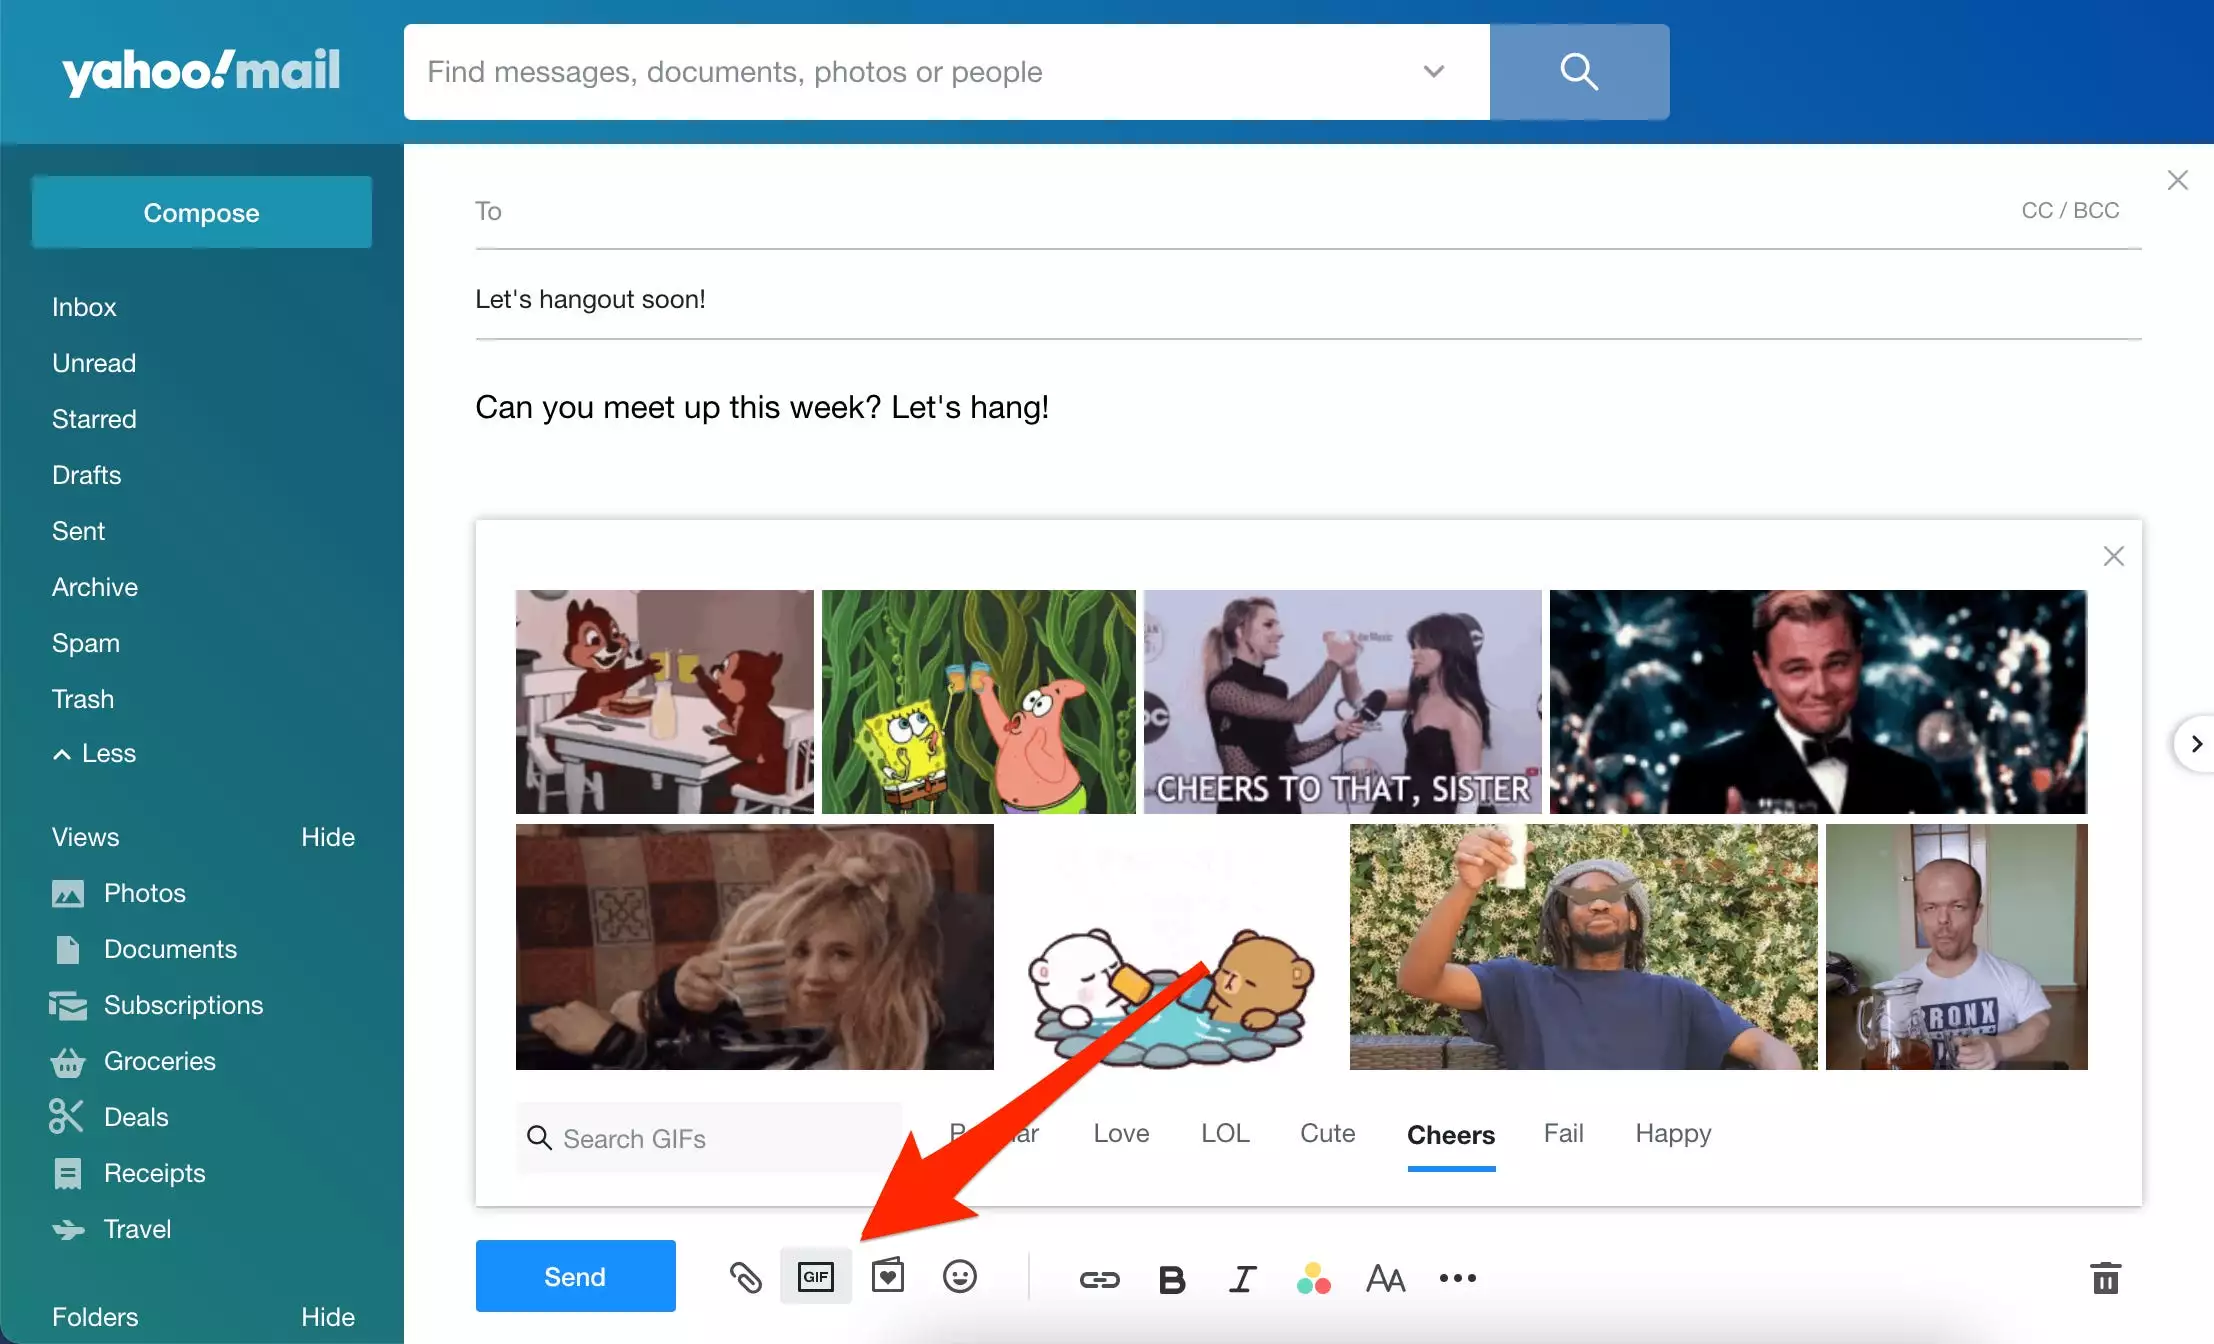Toggle italic formatting

[x=1243, y=1279]
